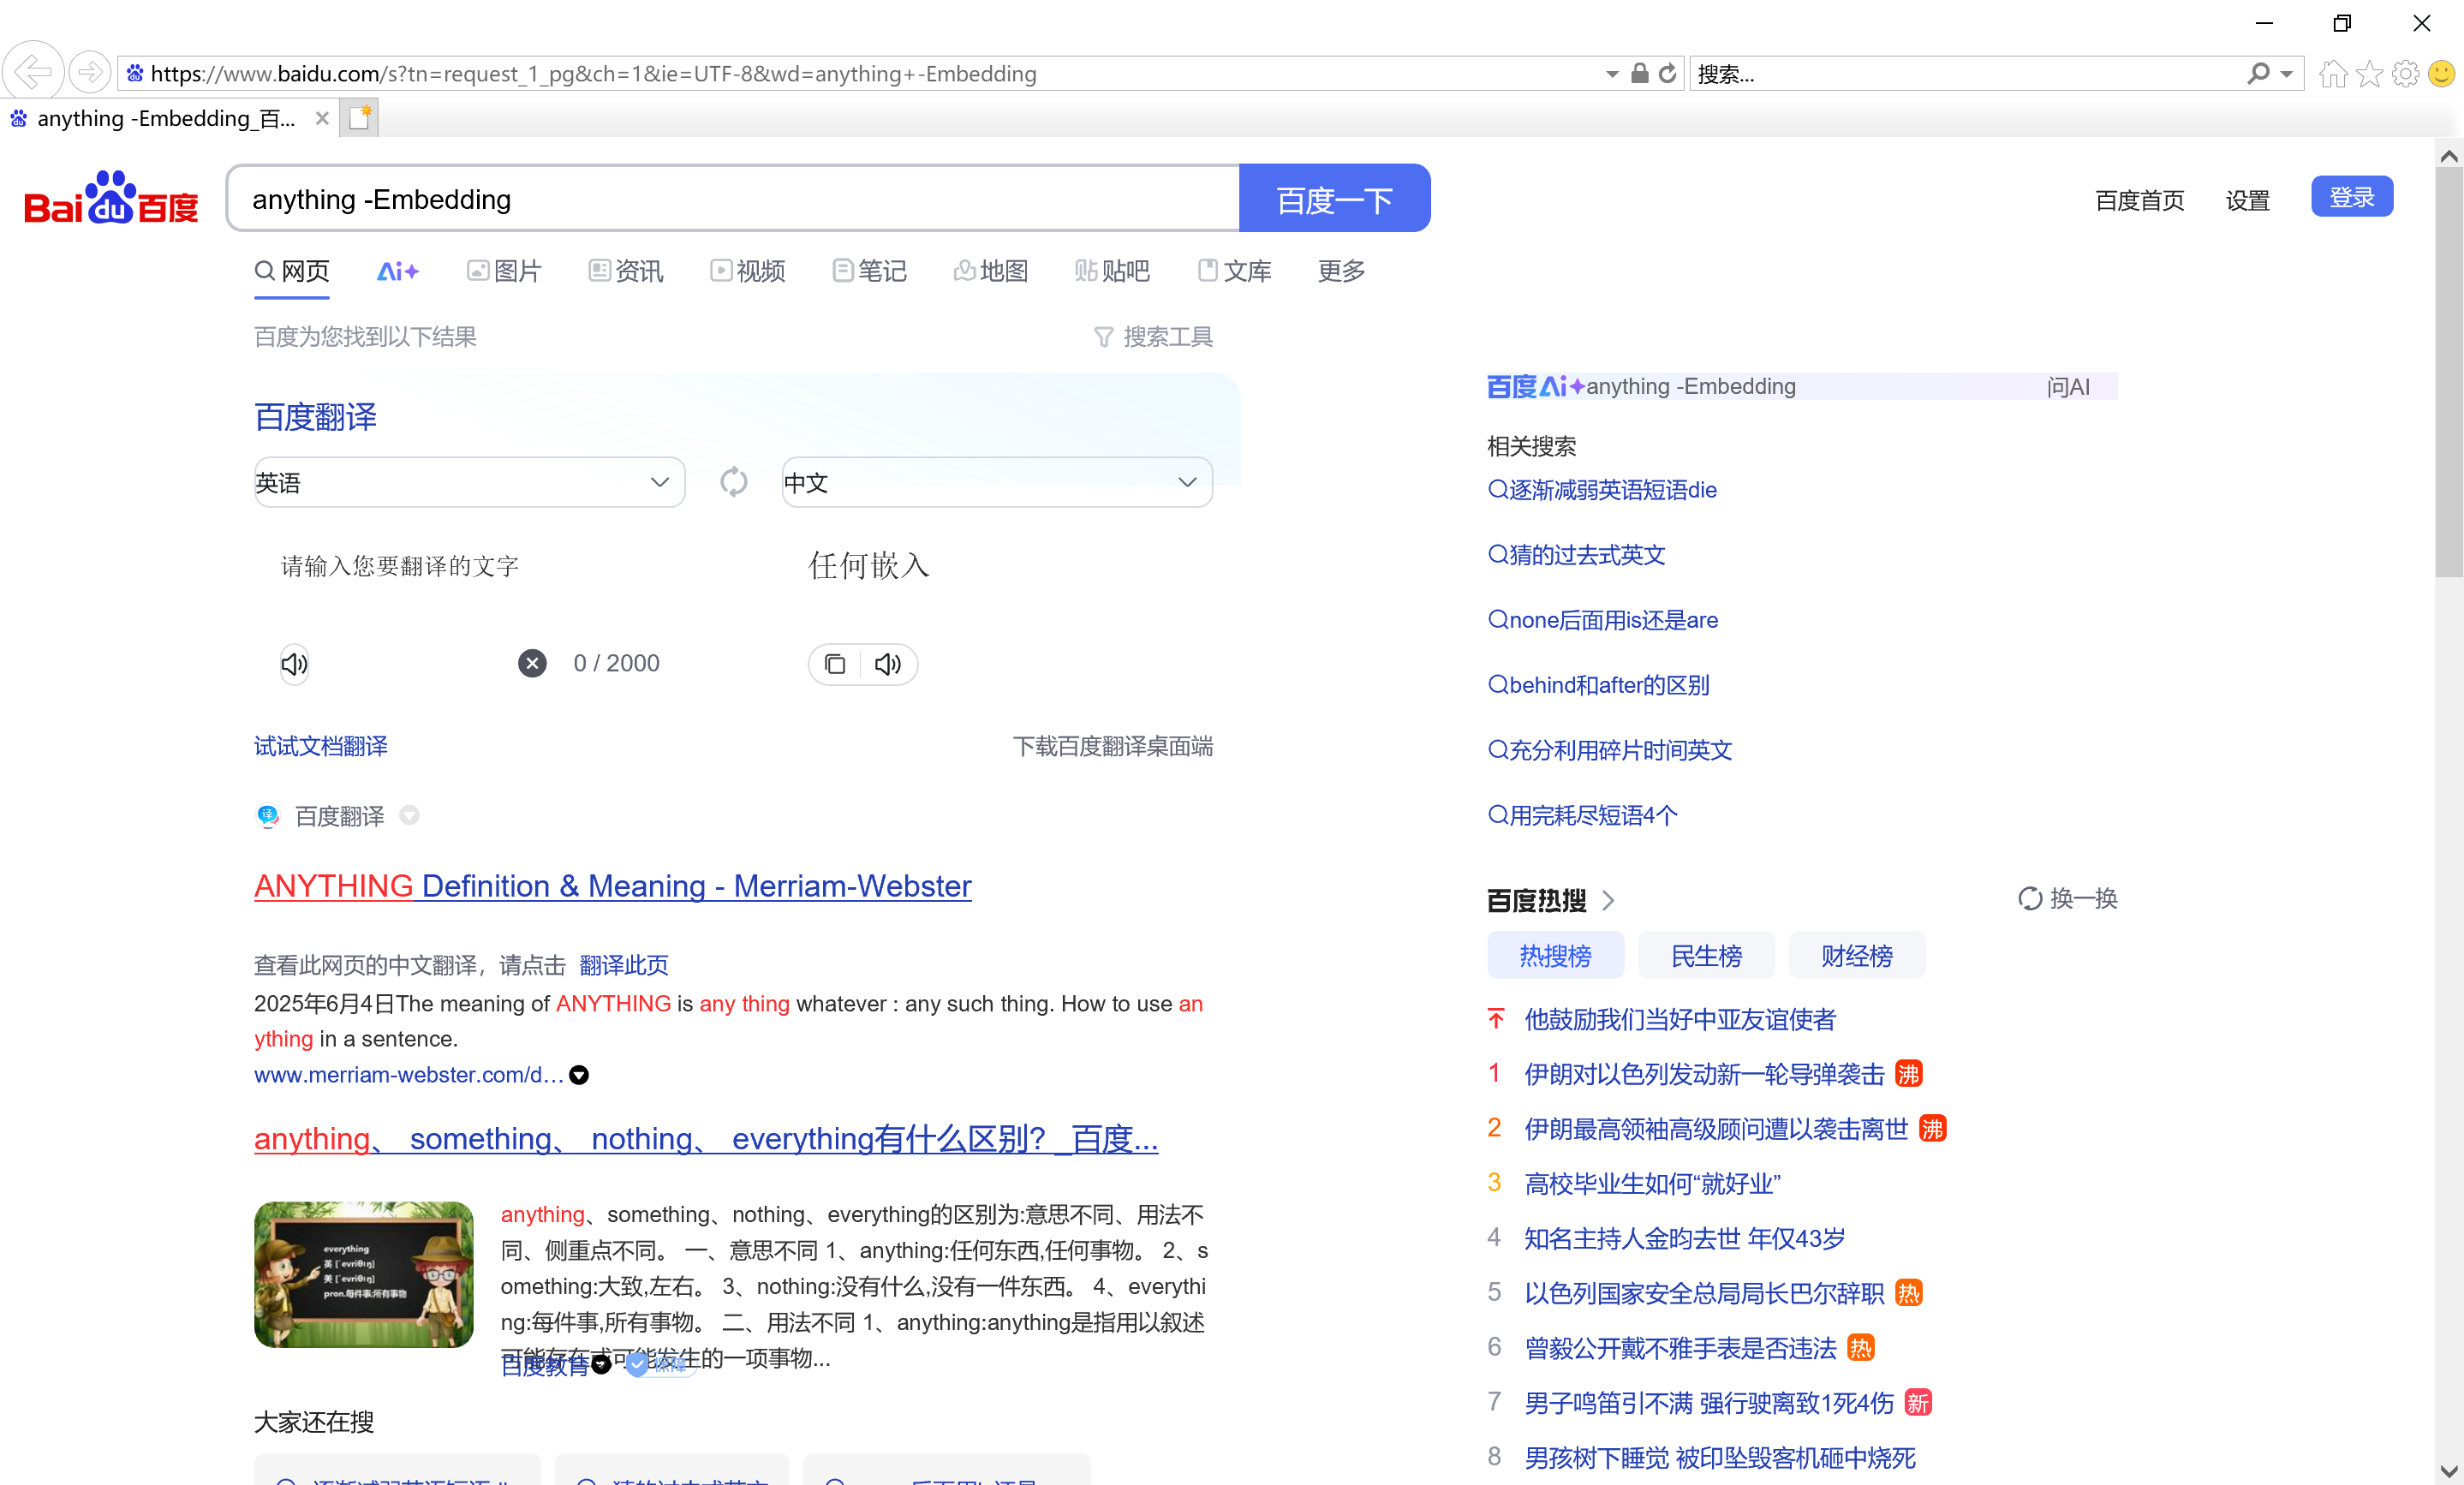
Task: Open hot search 知名主持人金的去世
Action: click(1685, 1239)
